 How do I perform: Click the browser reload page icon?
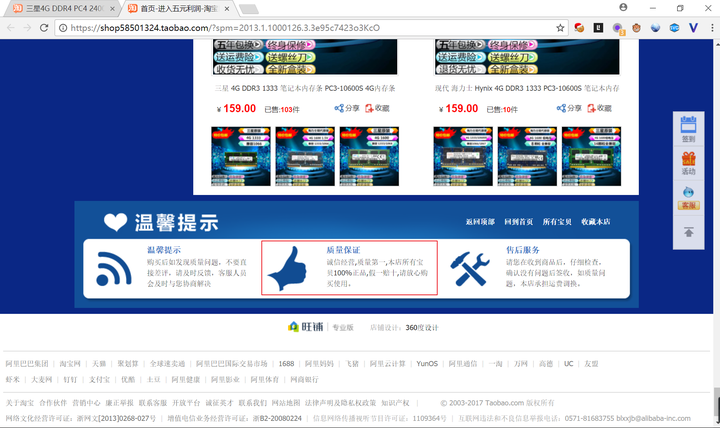coord(44,28)
